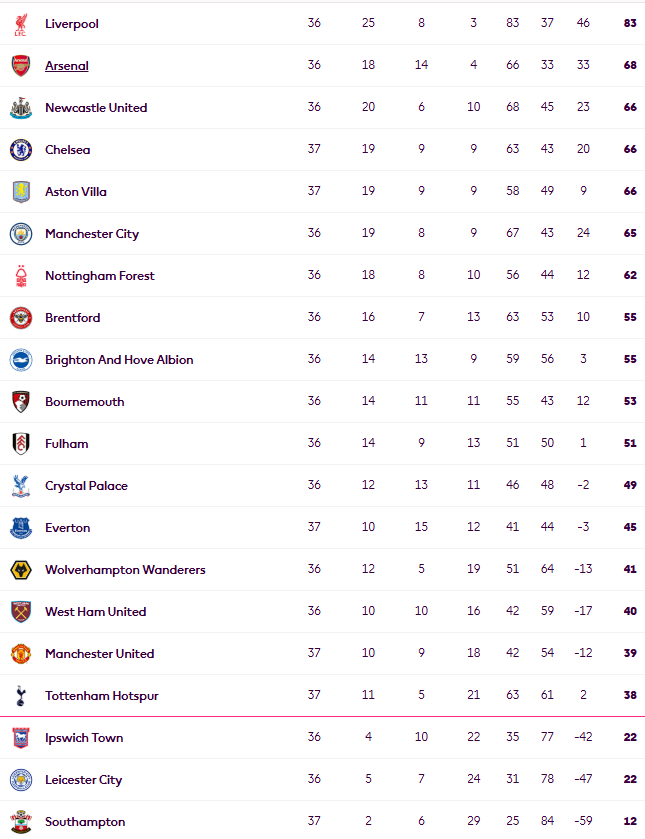This screenshot has width=645, height=839.
Task: Select the Chelsea club badge
Action: coord(20,150)
